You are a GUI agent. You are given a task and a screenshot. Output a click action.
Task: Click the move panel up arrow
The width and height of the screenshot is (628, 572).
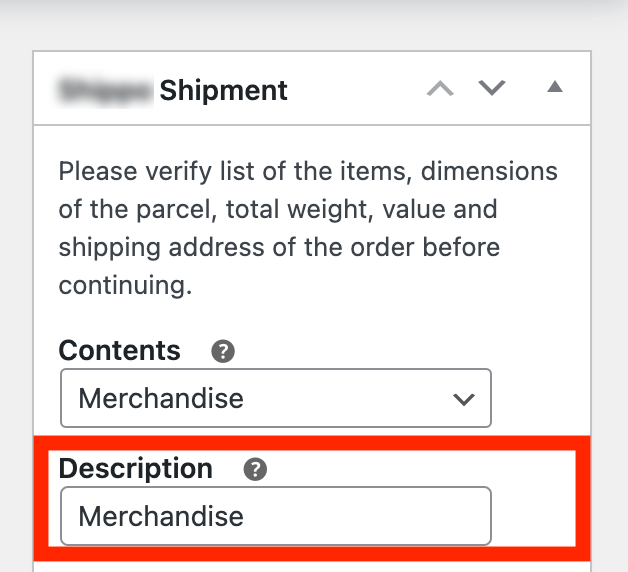pos(440,89)
